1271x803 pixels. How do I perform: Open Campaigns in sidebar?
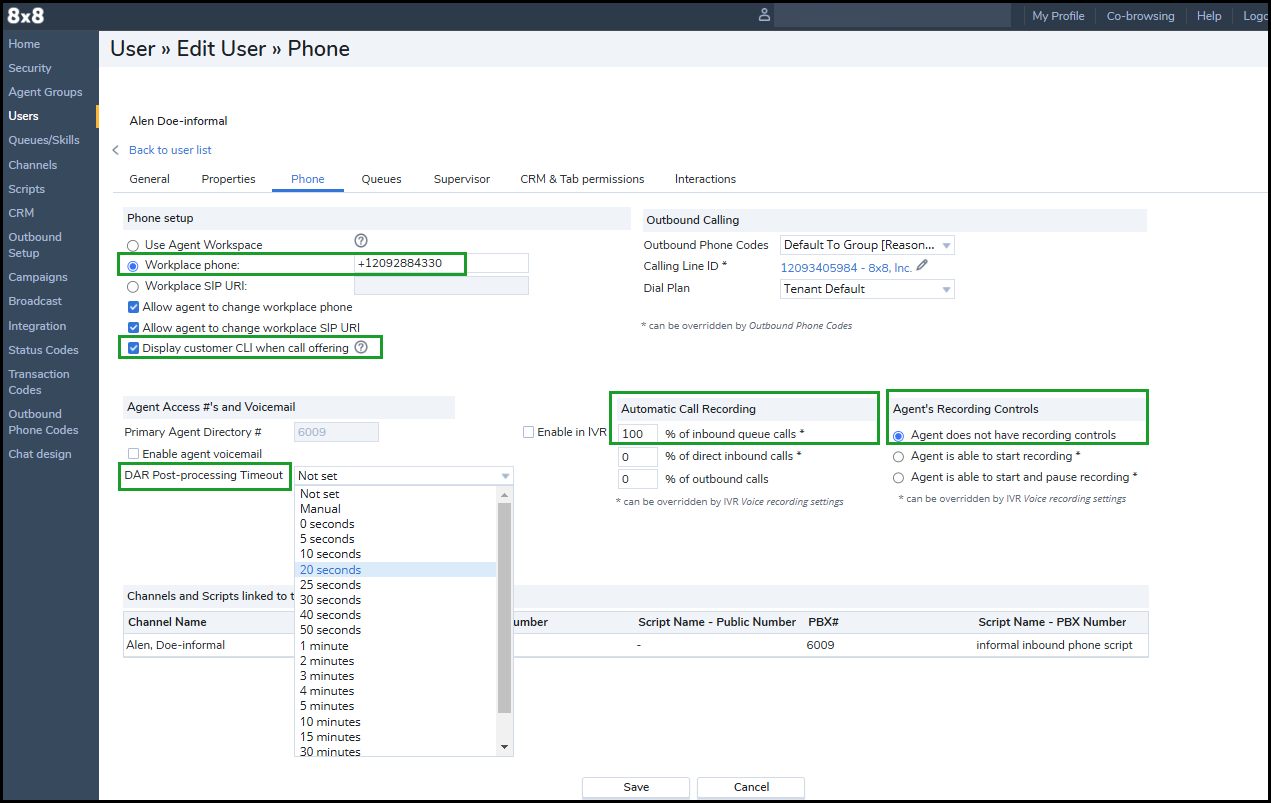coord(38,277)
